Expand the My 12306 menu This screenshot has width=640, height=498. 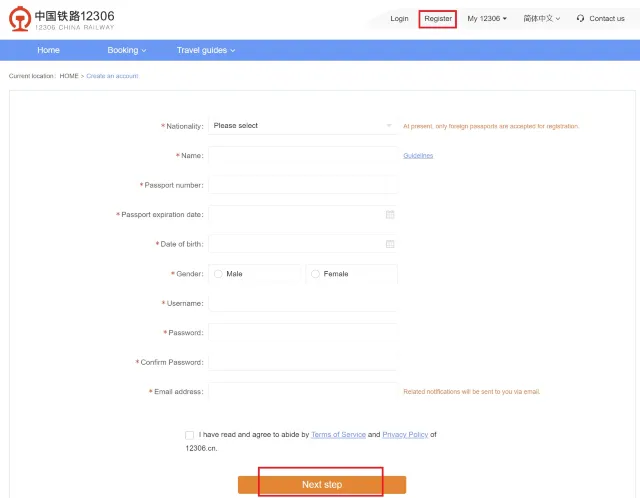(x=487, y=18)
